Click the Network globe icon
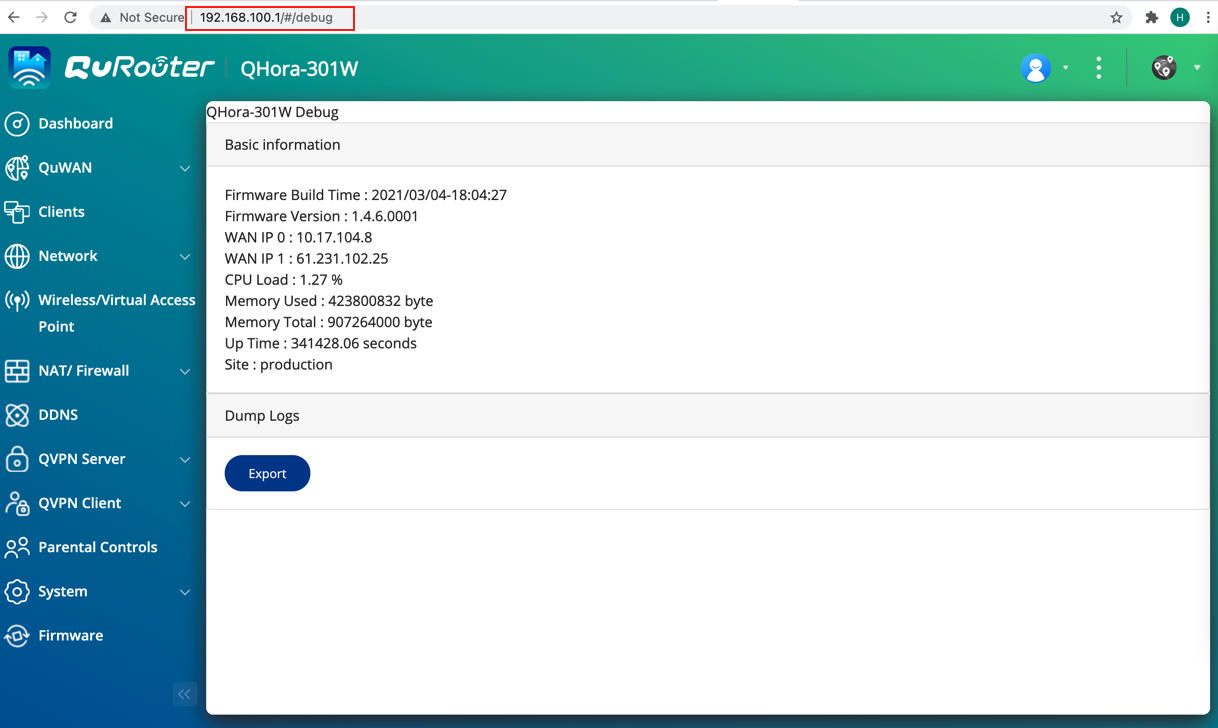Screen dimensions: 1218x728 click(x=17, y=256)
